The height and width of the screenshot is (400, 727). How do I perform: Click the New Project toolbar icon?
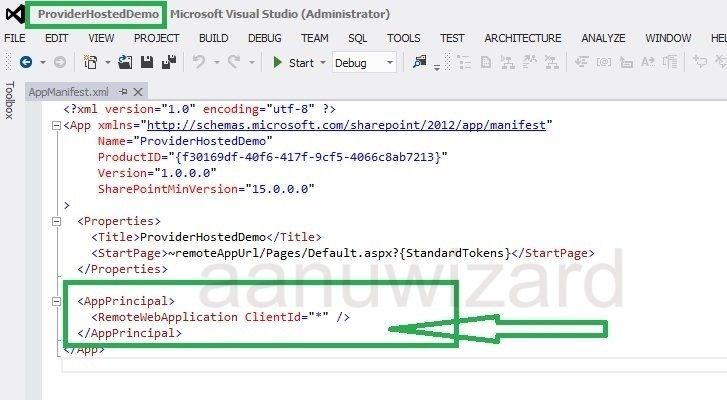point(91,62)
